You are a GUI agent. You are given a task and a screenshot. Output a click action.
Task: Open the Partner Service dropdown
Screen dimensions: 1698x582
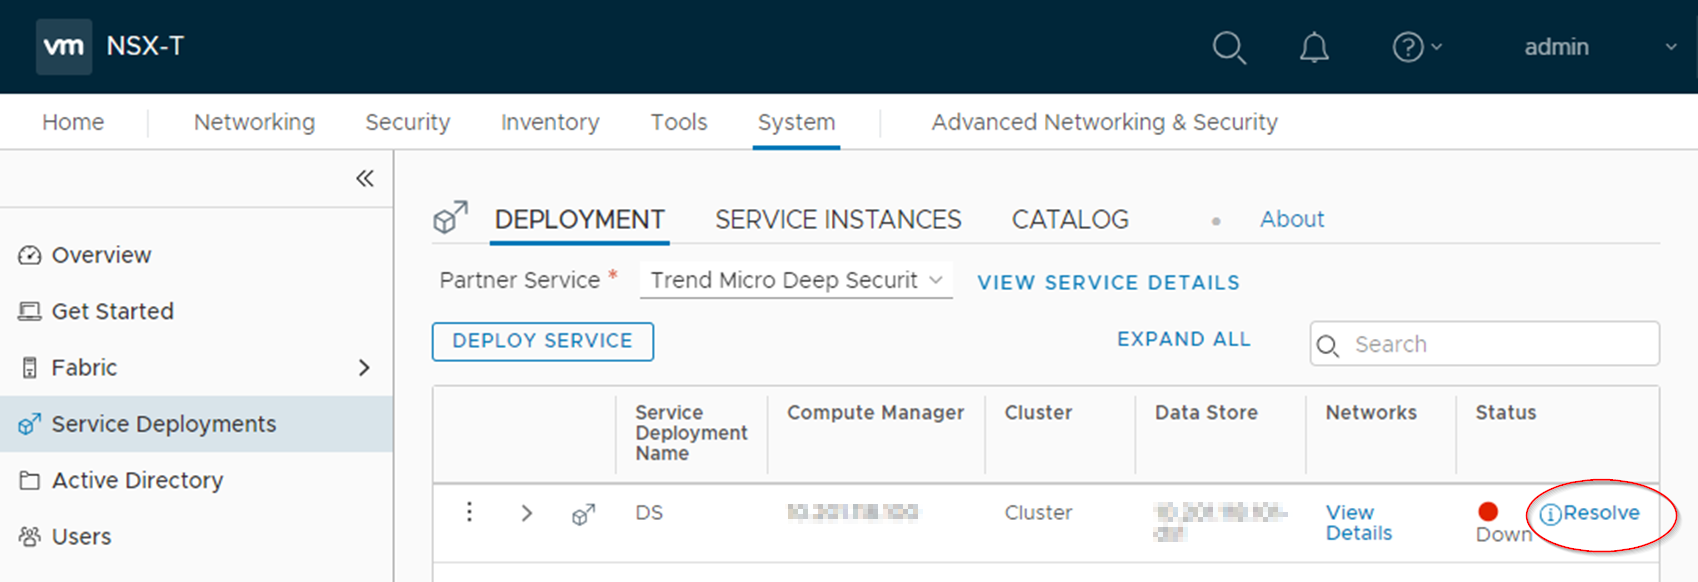point(795,281)
